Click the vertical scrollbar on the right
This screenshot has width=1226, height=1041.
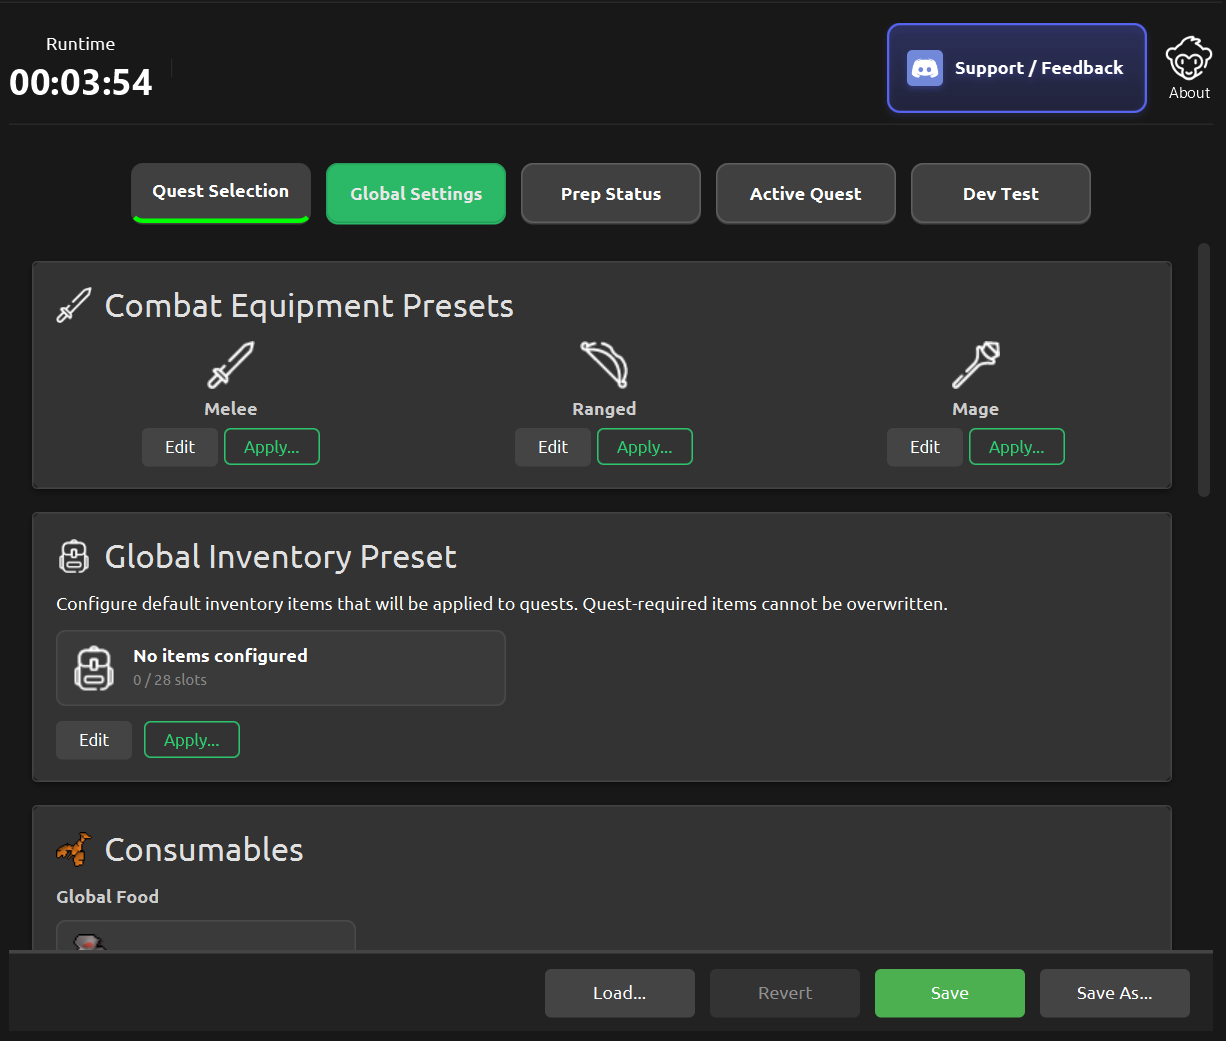point(1204,370)
